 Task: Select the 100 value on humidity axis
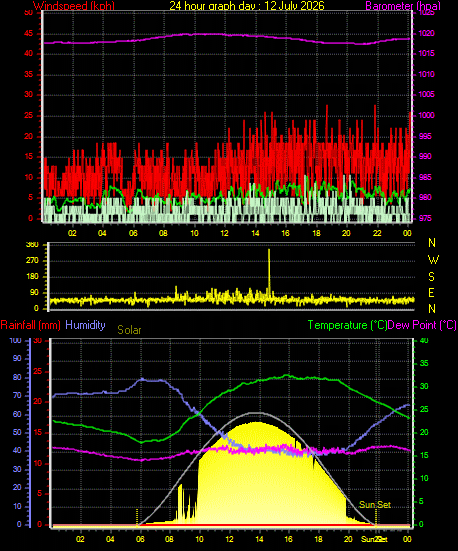click(x=15, y=341)
